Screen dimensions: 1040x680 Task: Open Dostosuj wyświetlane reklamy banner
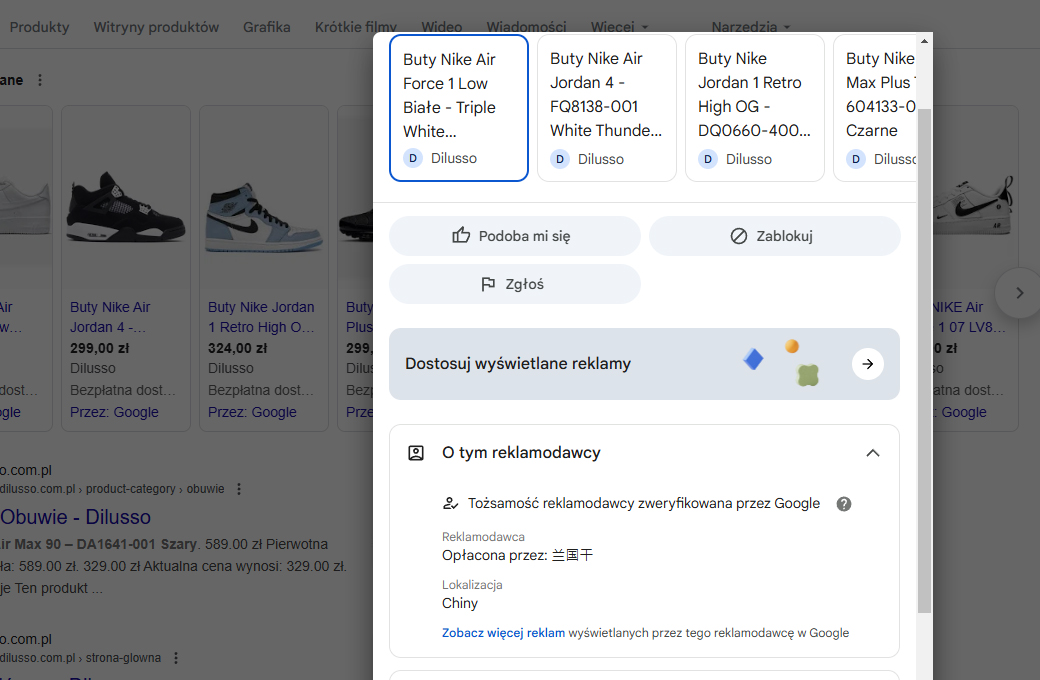(644, 364)
